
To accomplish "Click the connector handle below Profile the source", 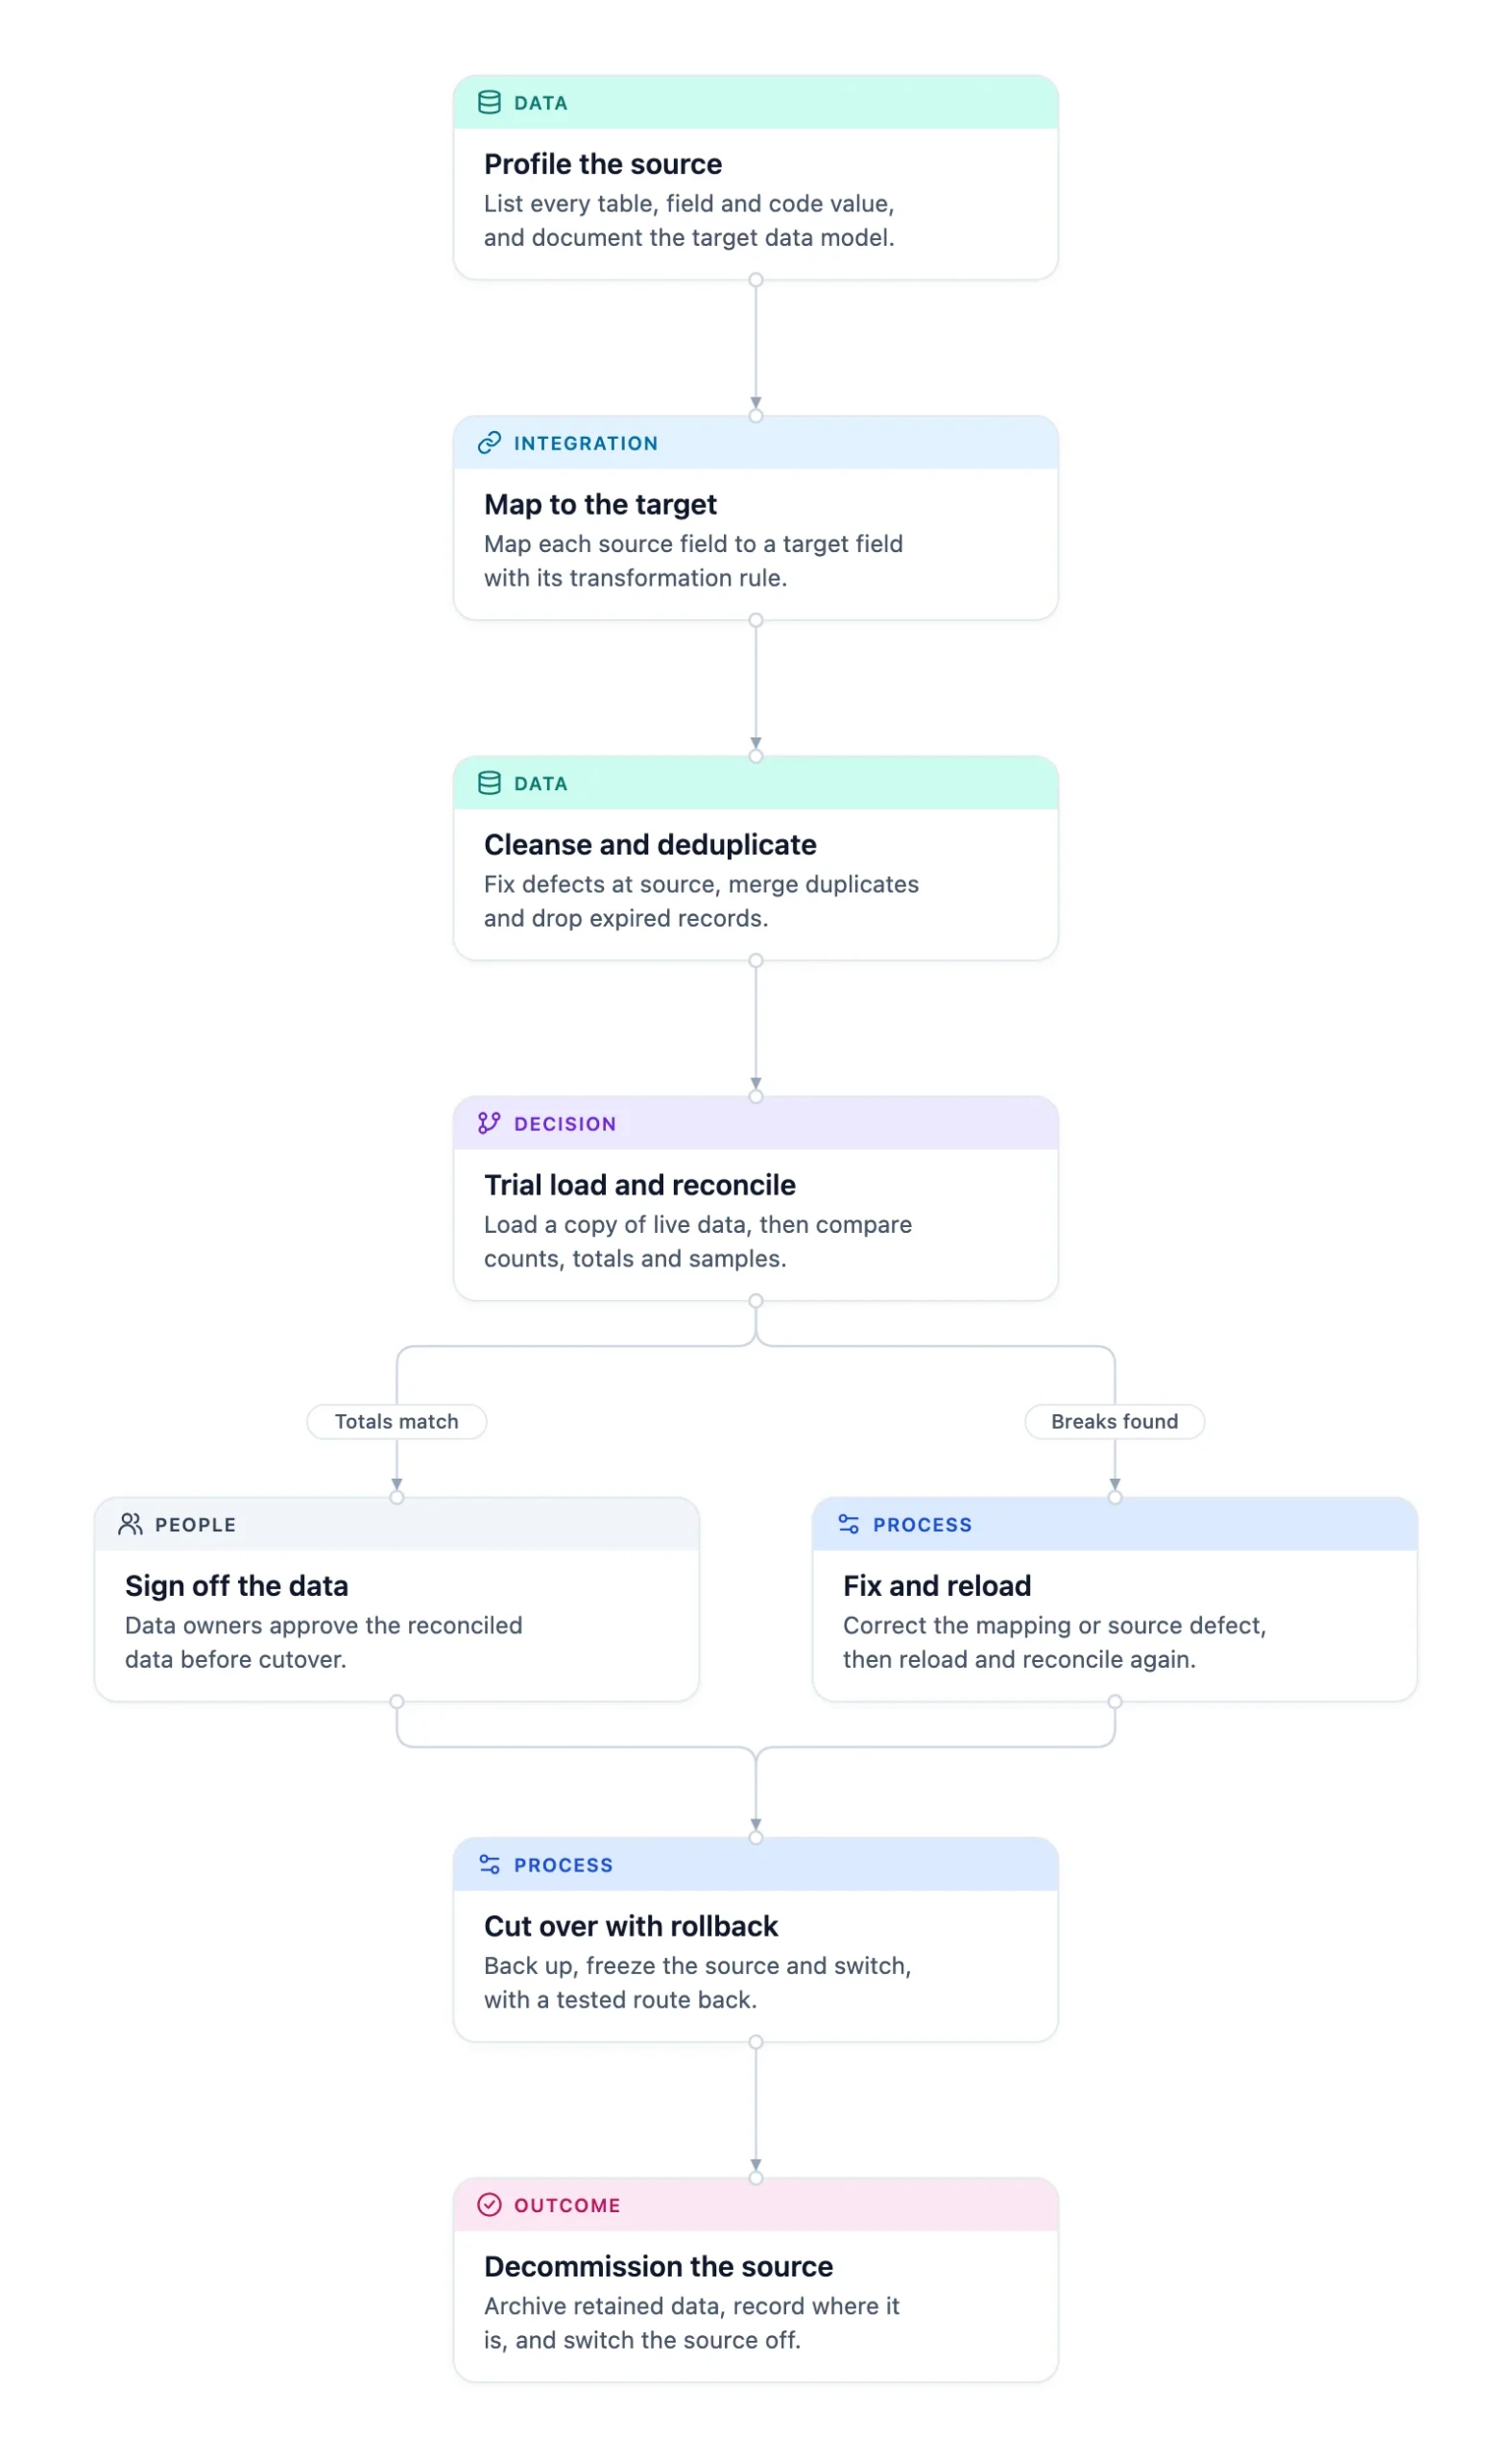I will [x=756, y=280].
